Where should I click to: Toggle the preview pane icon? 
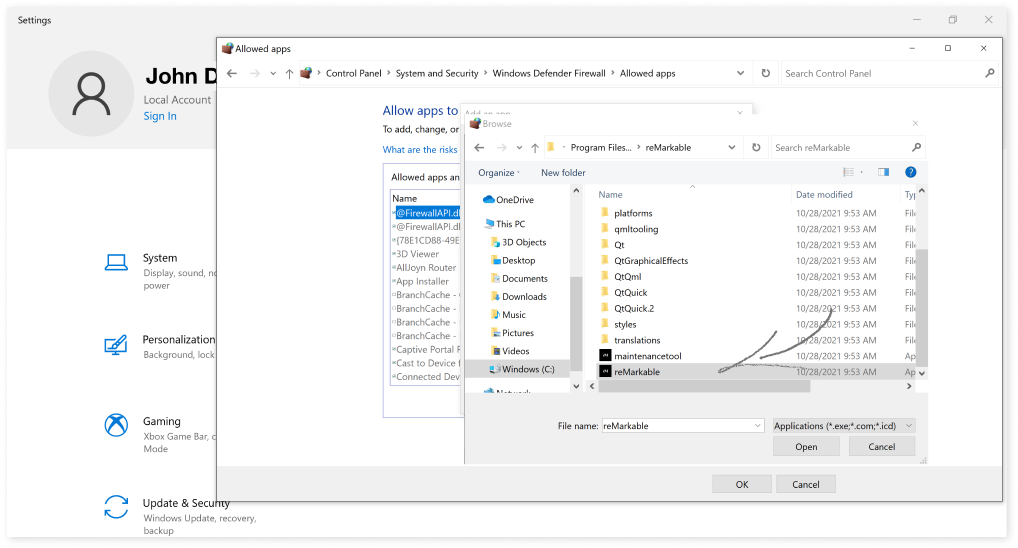[x=883, y=173]
